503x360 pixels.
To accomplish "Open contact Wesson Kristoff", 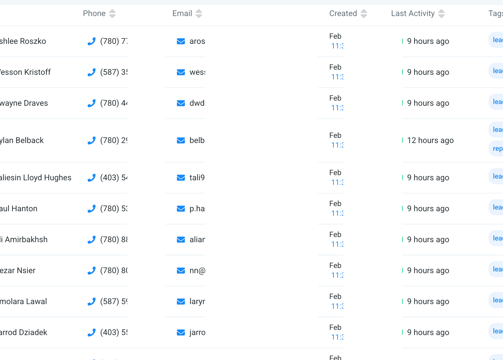I will pyautogui.click(x=25, y=72).
